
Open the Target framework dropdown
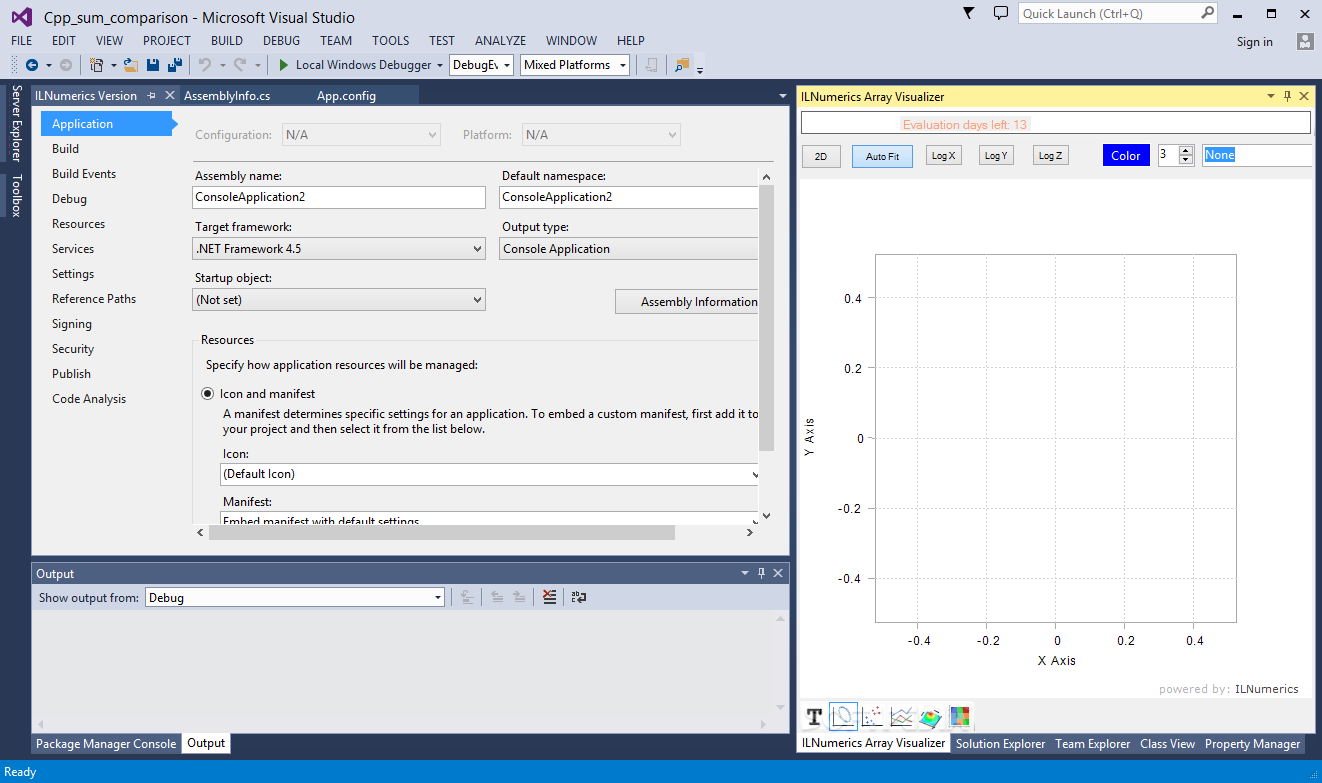click(339, 249)
